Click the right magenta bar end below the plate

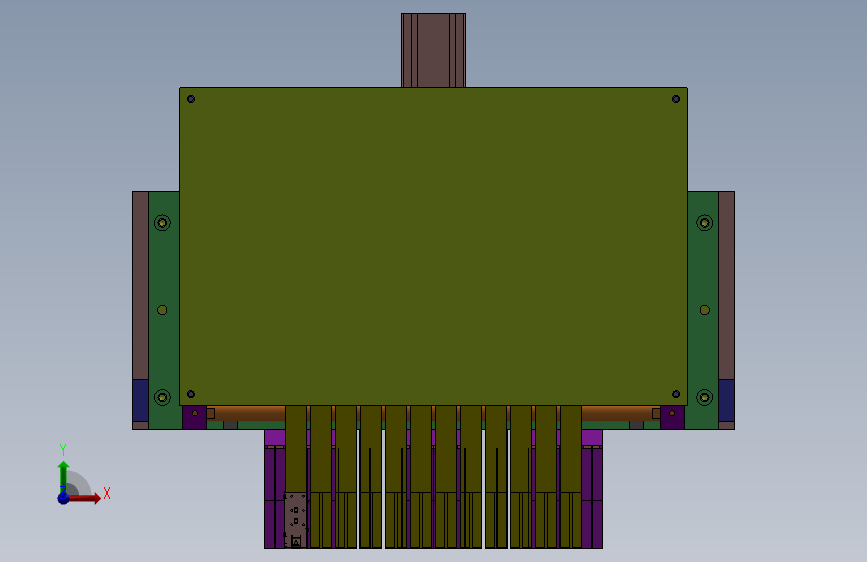[592, 438]
